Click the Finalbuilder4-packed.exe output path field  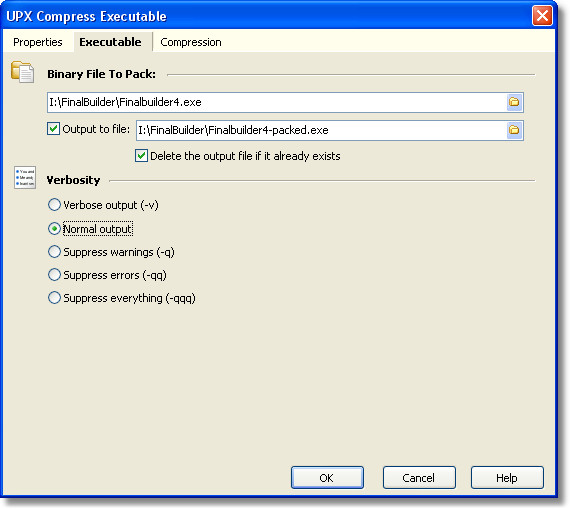point(322,130)
